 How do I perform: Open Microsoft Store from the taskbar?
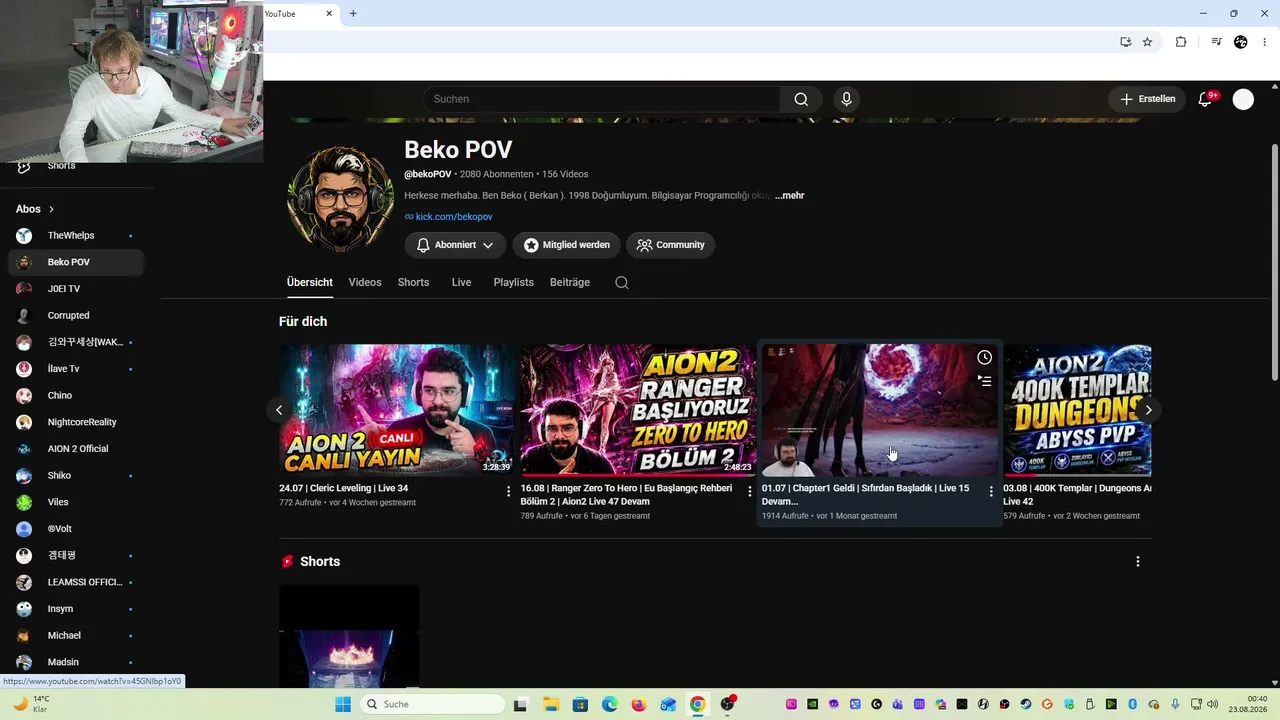[580, 704]
